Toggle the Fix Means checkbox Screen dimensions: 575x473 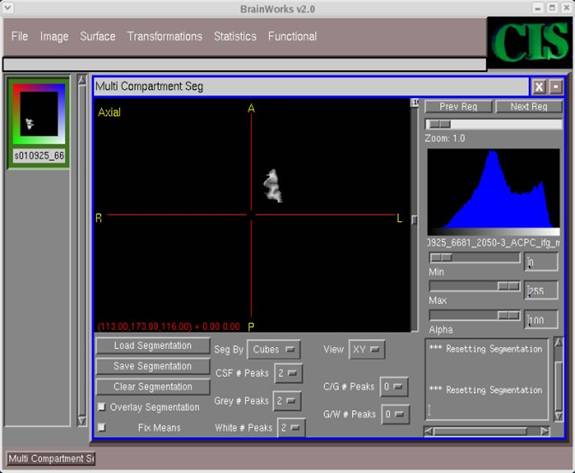click(x=101, y=427)
